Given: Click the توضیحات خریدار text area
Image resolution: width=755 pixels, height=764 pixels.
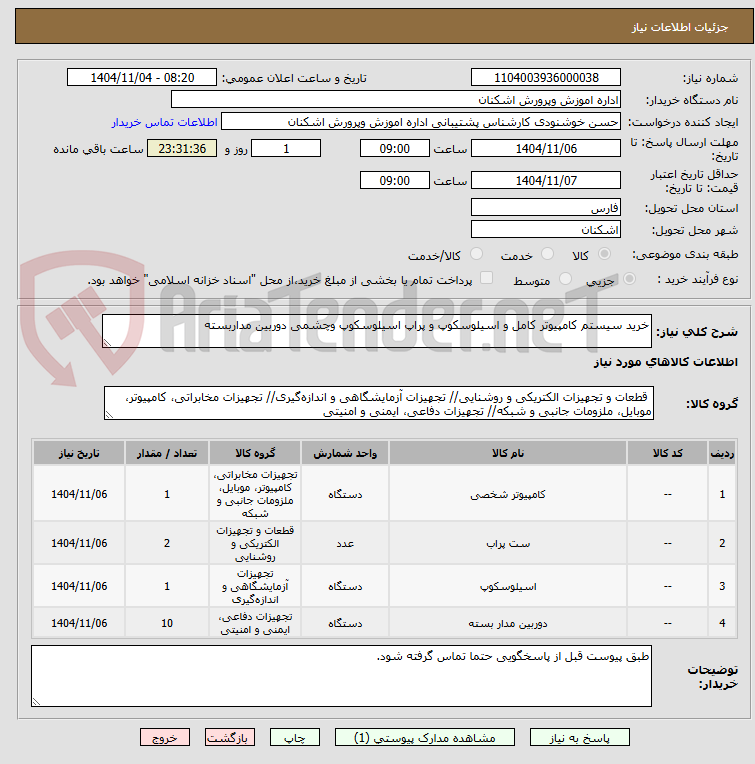Looking at the screenshot, I should (x=341, y=676).
